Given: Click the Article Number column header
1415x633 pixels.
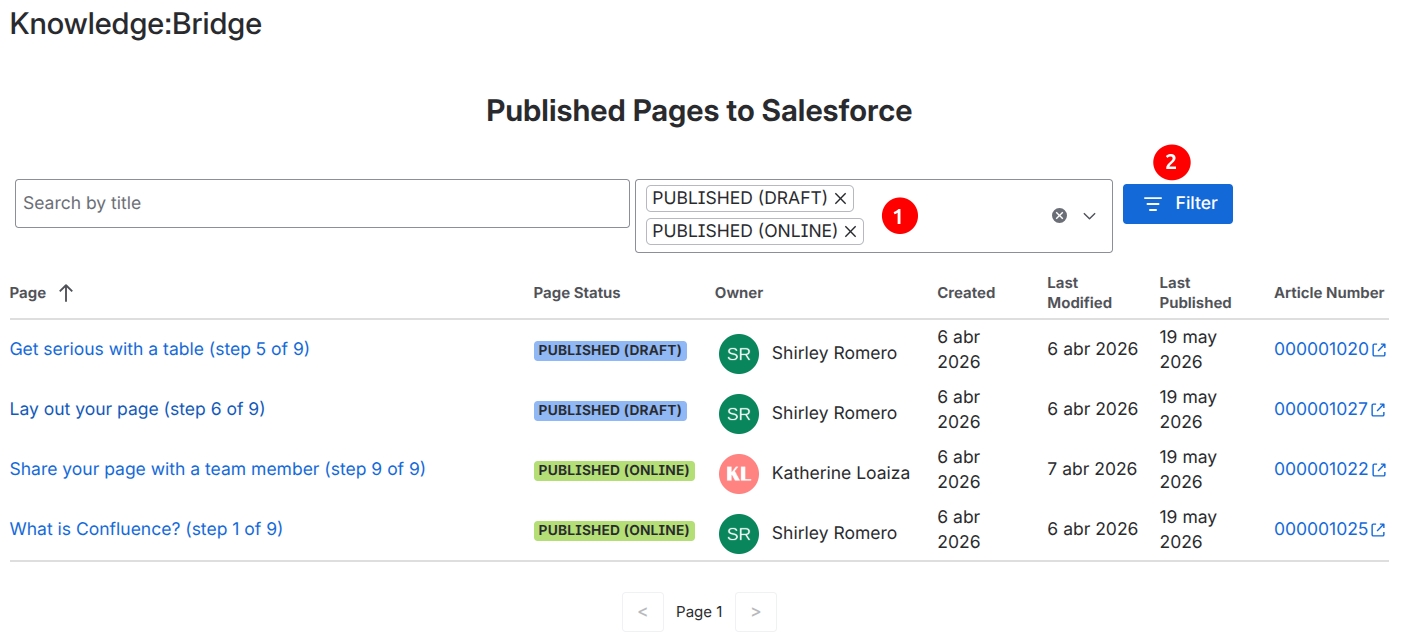Looking at the screenshot, I should [x=1329, y=293].
